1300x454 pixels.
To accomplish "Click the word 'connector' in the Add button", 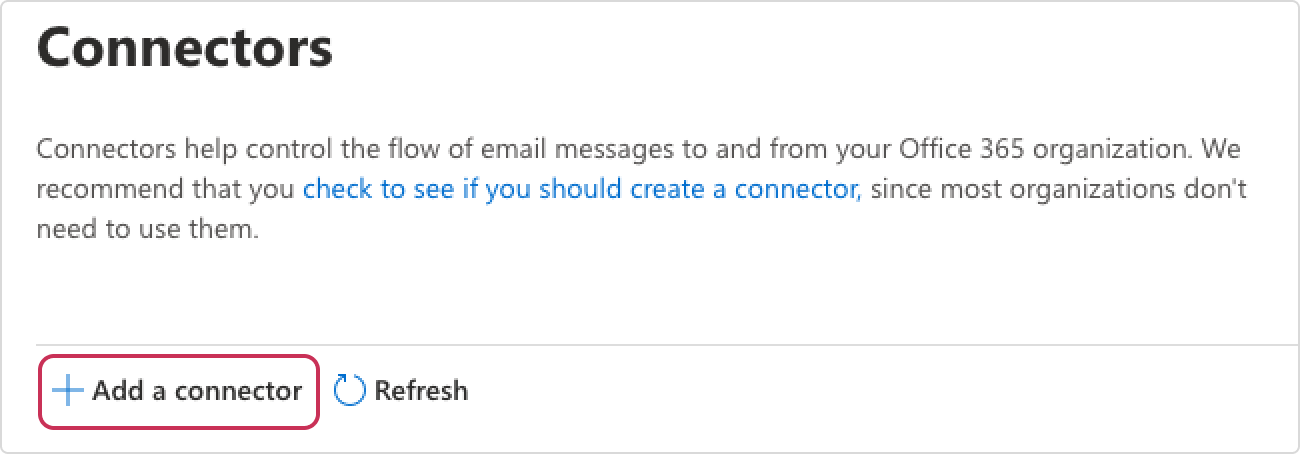I will click(238, 391).
